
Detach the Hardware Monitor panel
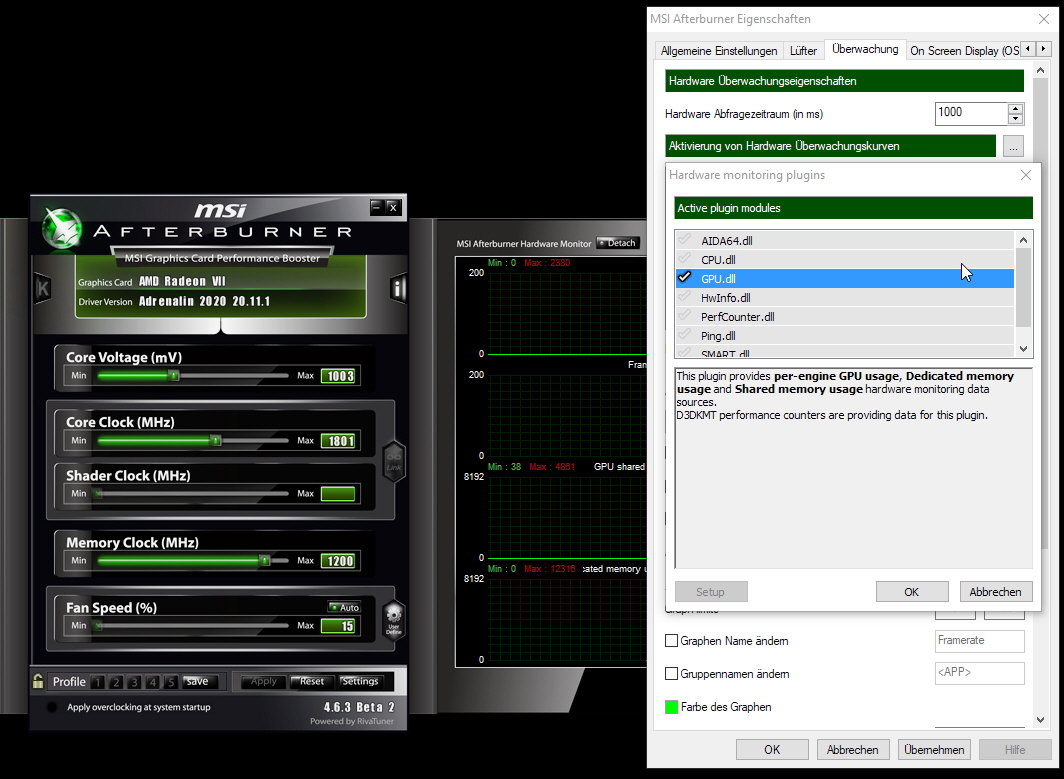tap(618, 243)
